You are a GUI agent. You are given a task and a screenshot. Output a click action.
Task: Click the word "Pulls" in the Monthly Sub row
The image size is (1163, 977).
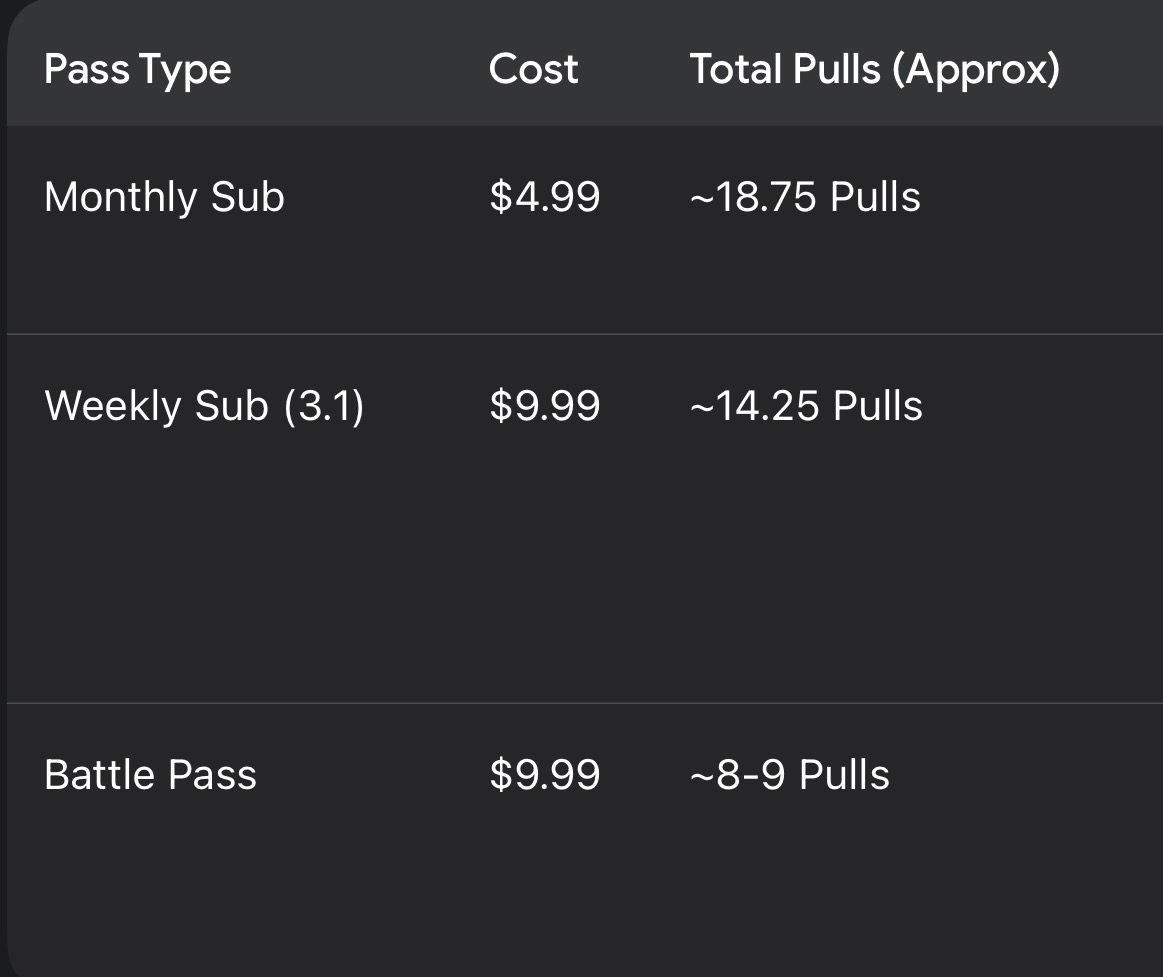pyautogui.click(x=876, y=197)
